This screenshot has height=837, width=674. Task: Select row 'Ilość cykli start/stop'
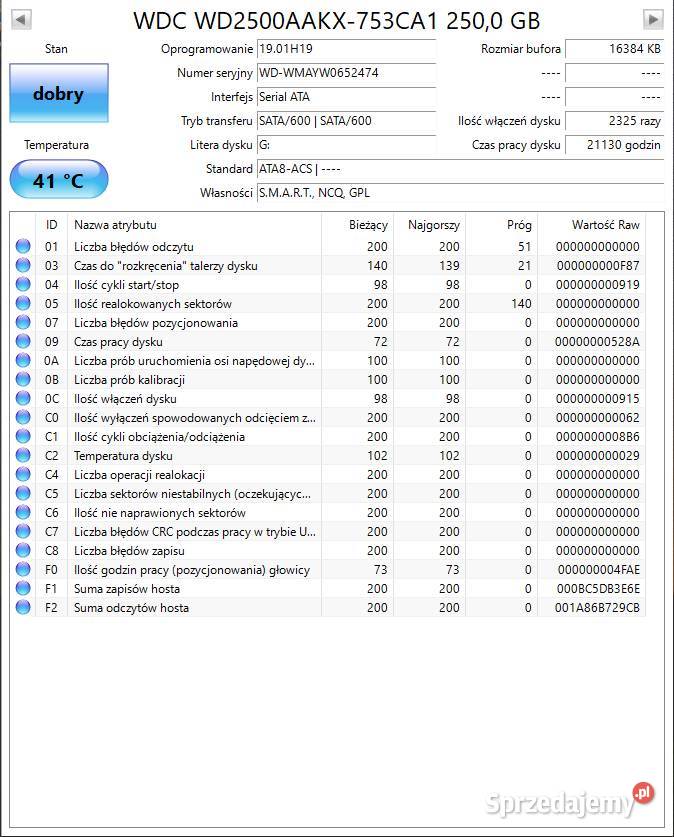328,284
